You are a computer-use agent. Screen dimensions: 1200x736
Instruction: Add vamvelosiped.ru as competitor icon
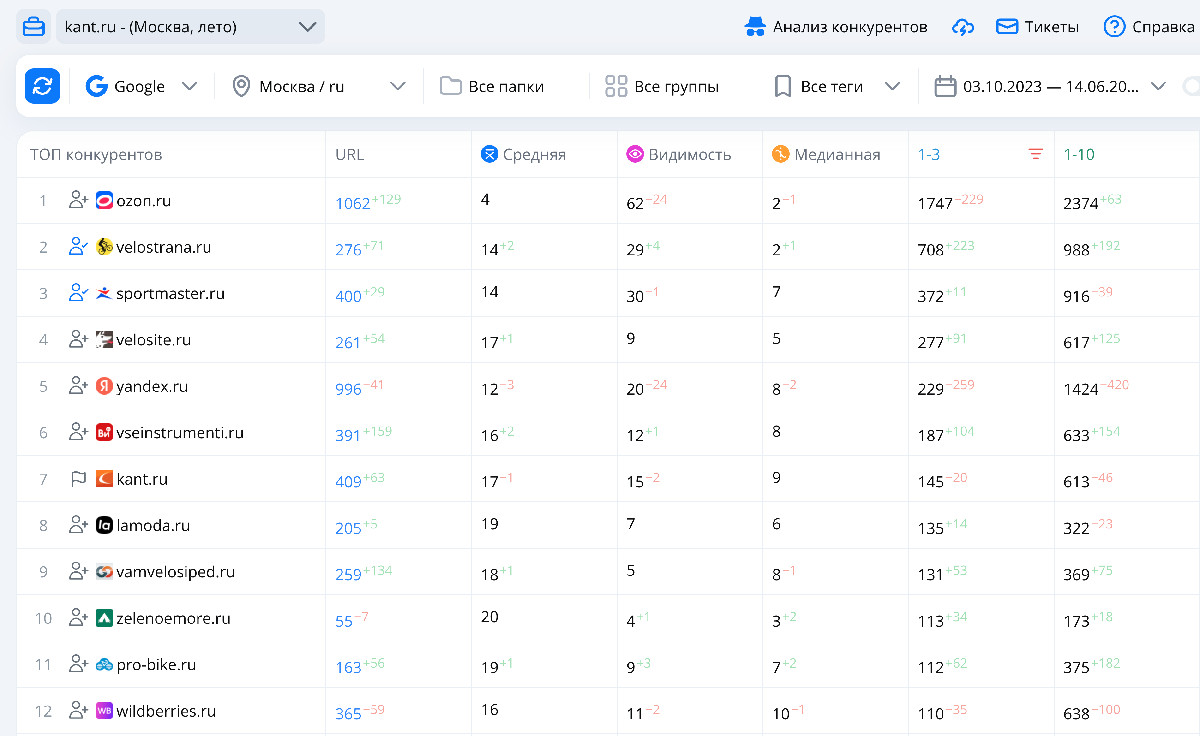[x=78, y=572]
